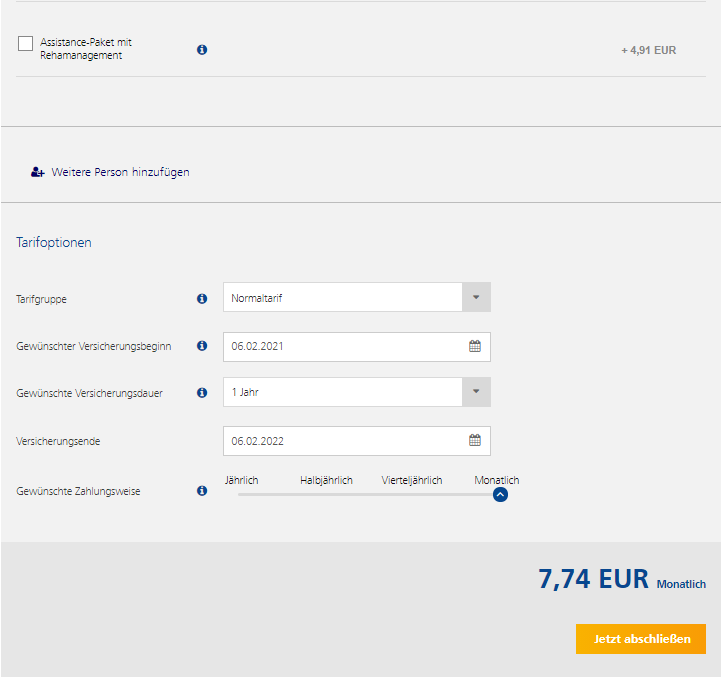Screen dimensions: 721x678
Task: Click Jetzt abschließen button
Action: pyautogui.click(x=641, y=639)
